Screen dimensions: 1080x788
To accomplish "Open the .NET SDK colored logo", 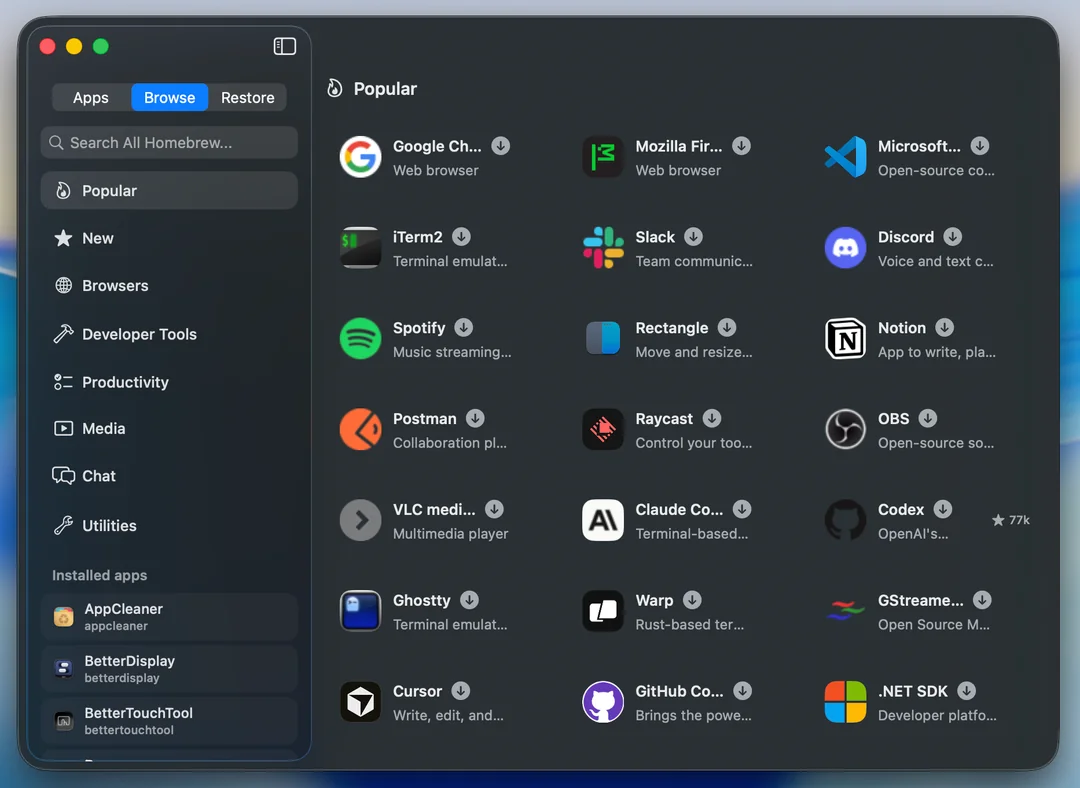I will (845, 702).
